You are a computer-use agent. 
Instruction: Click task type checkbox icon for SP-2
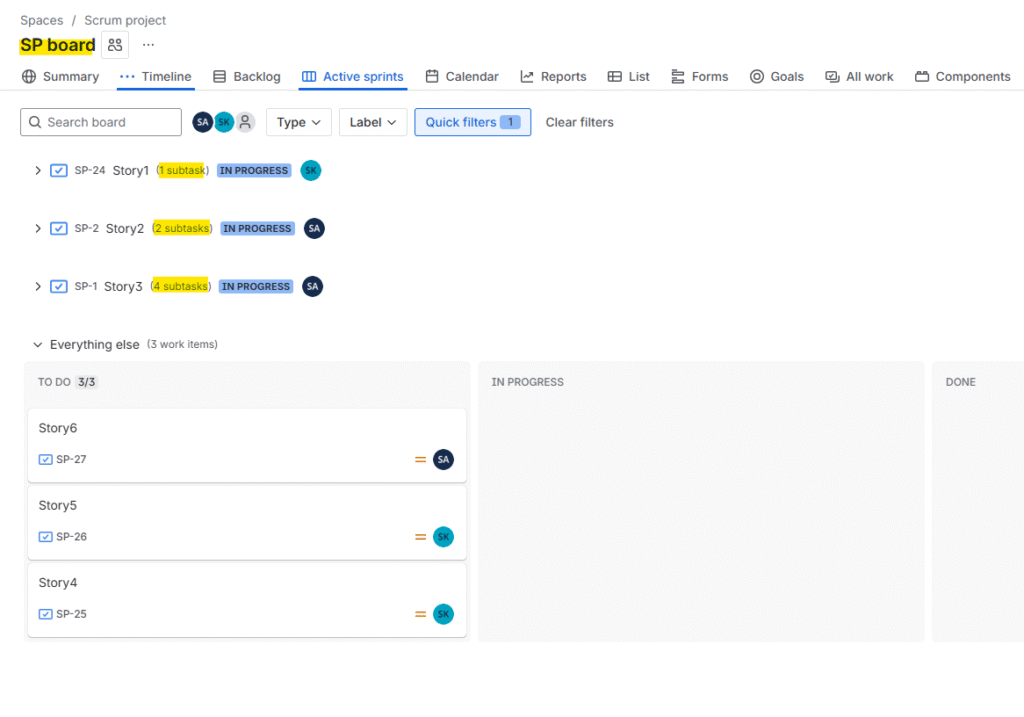(59, 228)
